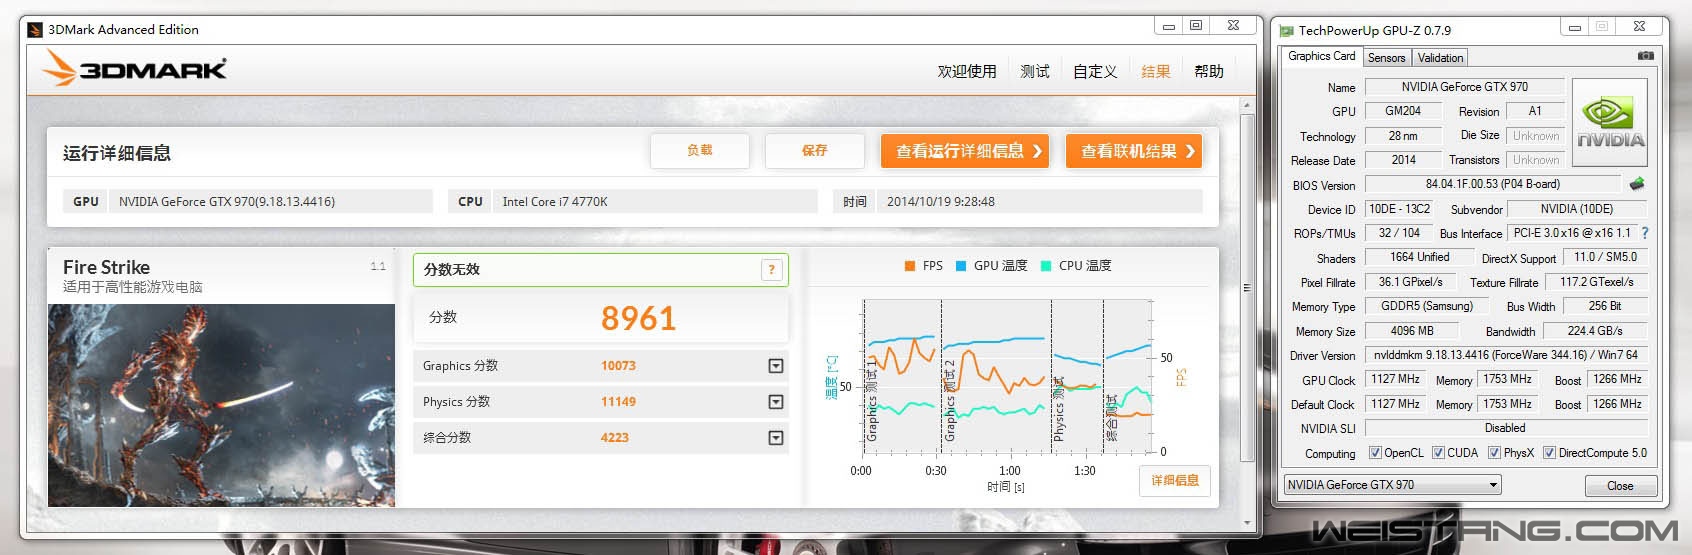Click the Bus Width 256 Bit field
Image resolution: width=1692 pixels, height=555 pixels.
click(x=1604, y=306)
